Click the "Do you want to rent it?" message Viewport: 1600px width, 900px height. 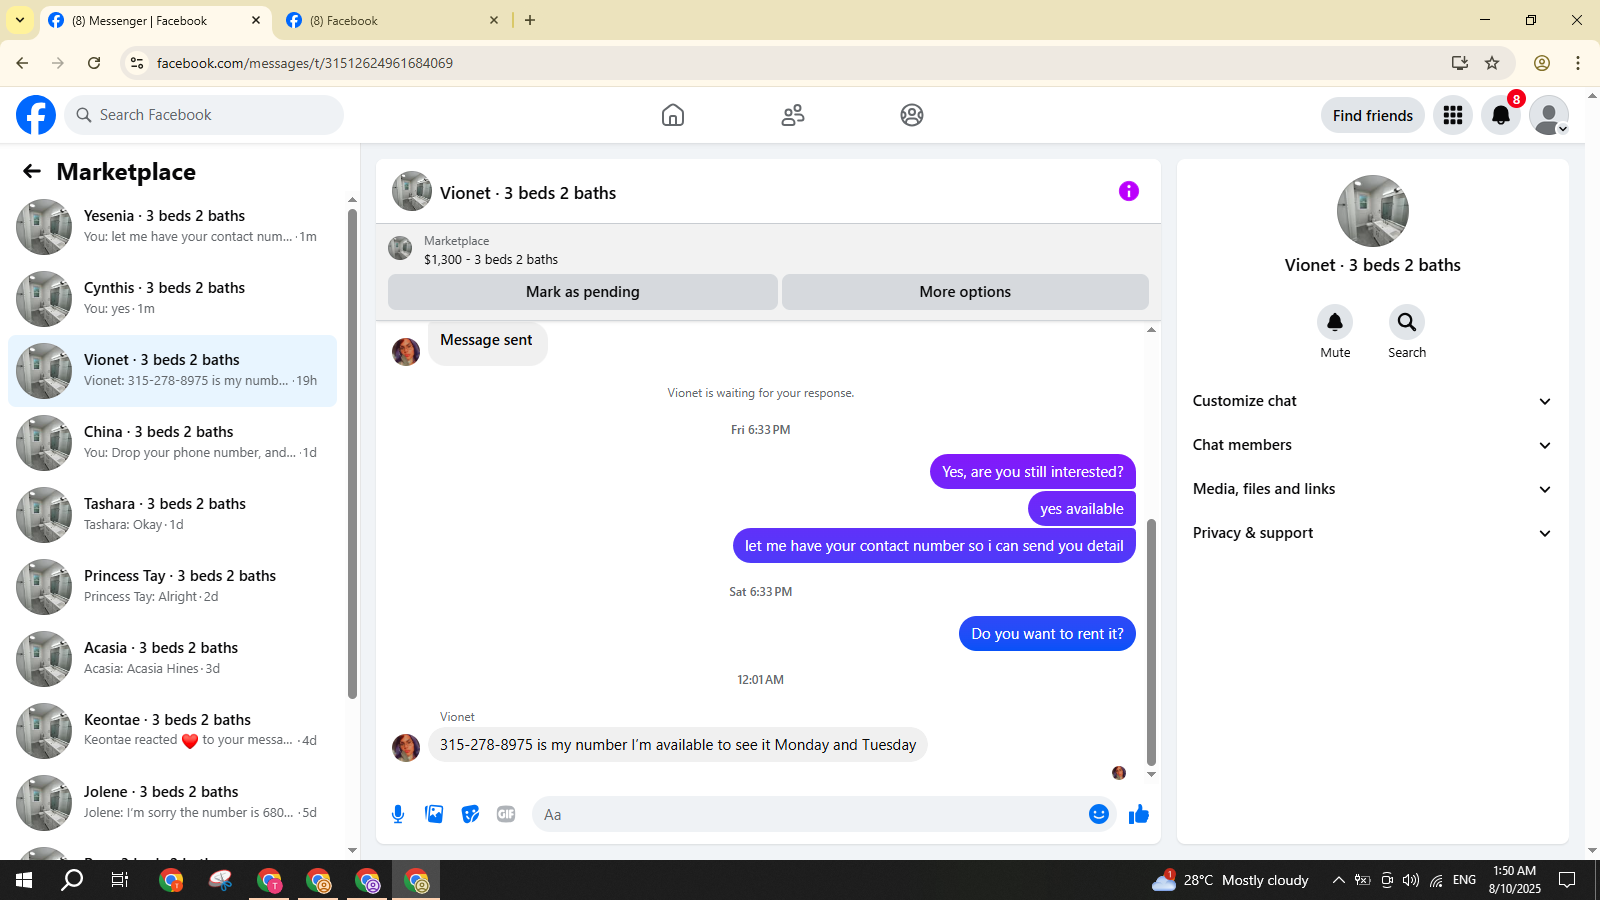tap(1047, 634)
